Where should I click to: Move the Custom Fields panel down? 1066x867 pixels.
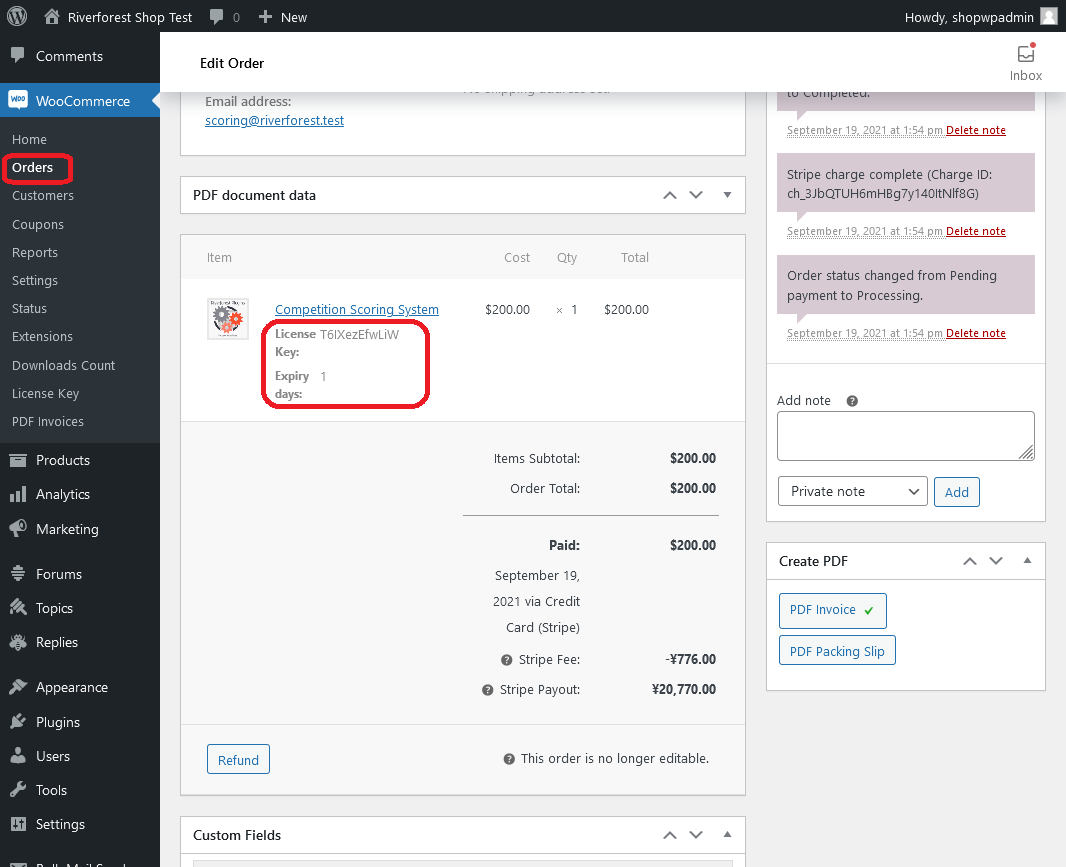click(696, 835)
